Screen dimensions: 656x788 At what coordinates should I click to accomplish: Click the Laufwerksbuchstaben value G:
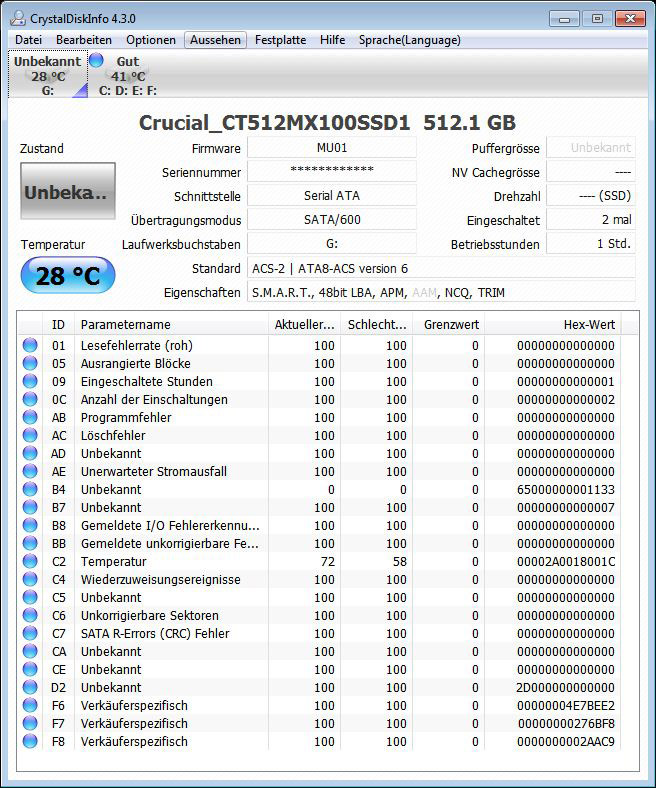tap(332, 244)
